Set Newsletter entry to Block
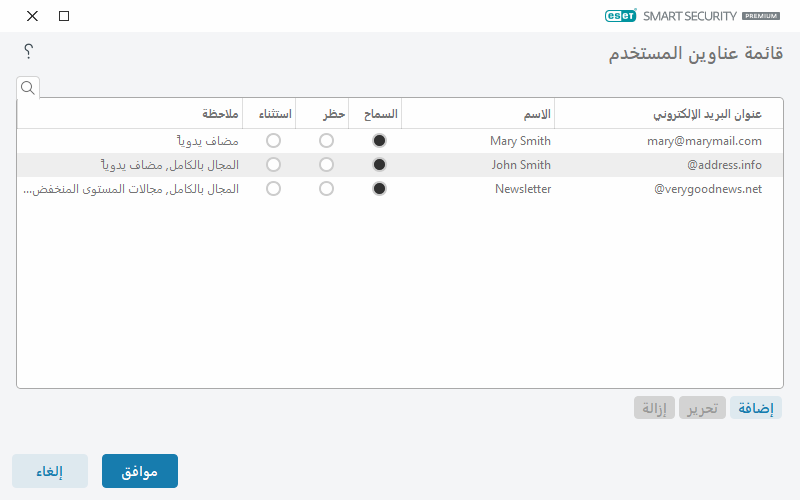Viewport: 800px width, 500px height. [x=326, y=189]
